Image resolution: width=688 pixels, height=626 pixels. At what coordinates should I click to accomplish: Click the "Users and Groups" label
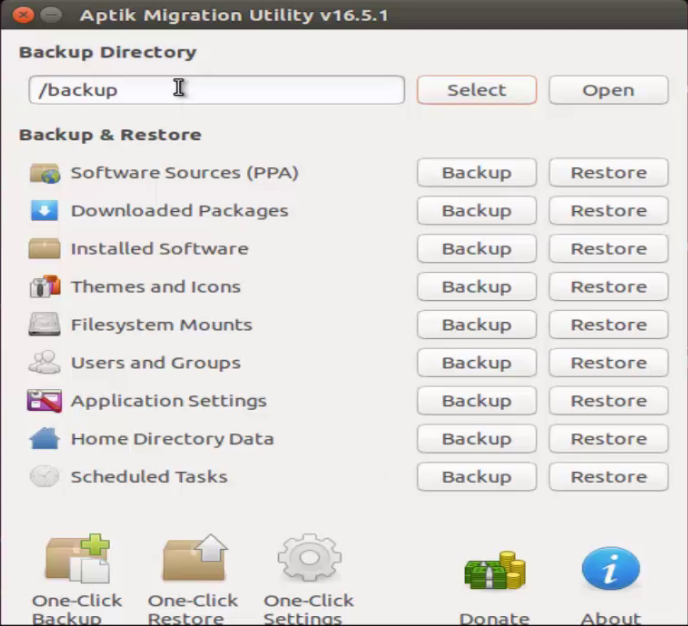coord(156,363)
